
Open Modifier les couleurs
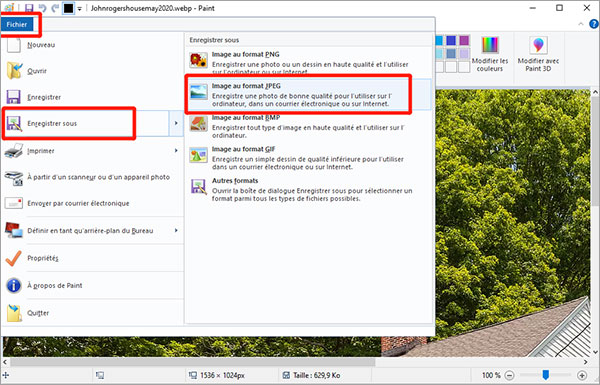[x=490, y=54]
